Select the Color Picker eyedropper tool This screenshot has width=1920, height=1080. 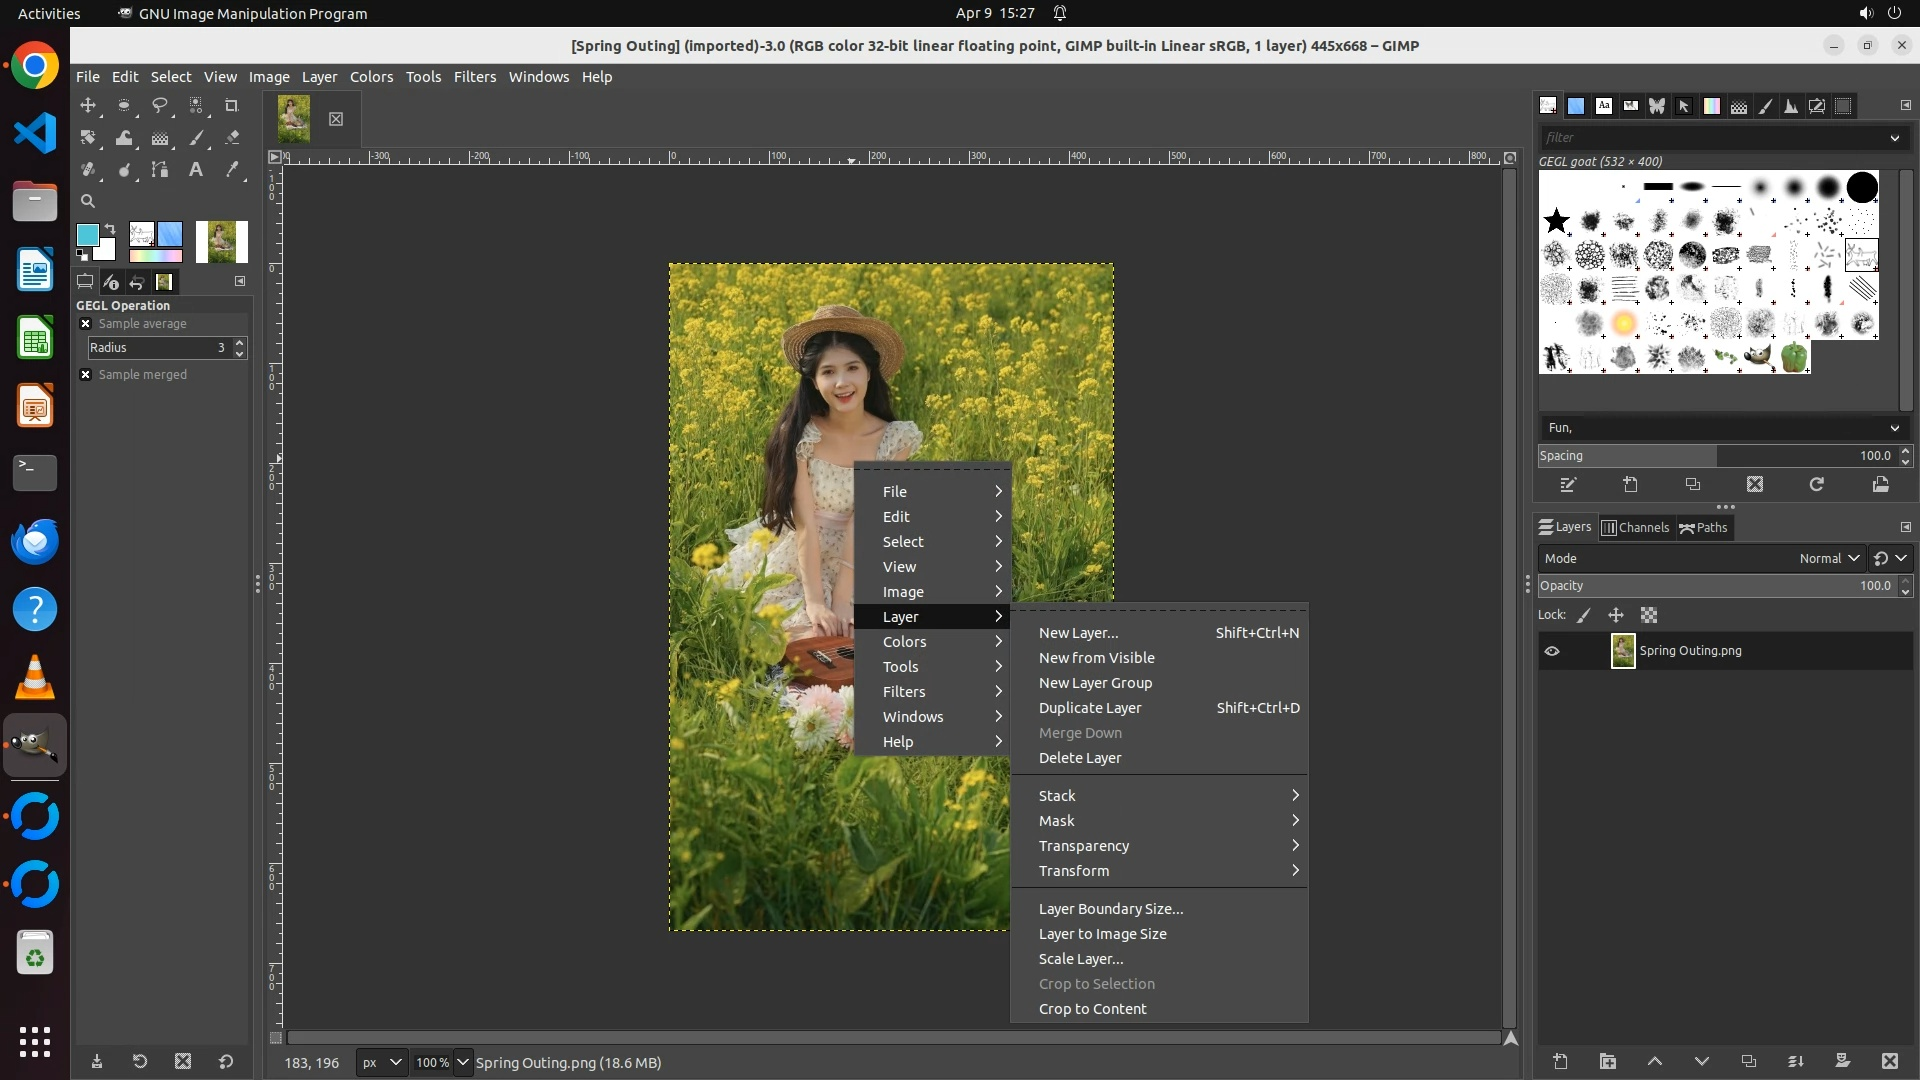click(232, 170)
